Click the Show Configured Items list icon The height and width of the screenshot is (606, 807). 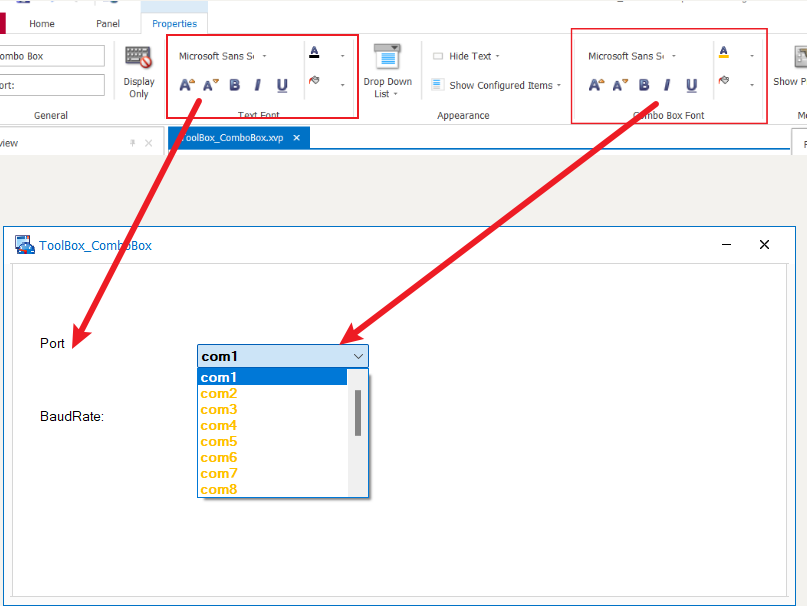pos(436,84)
